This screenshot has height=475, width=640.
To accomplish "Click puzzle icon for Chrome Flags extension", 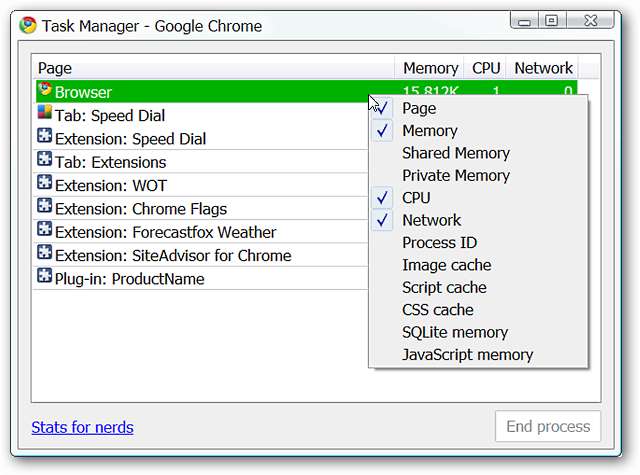I will 45,207.
